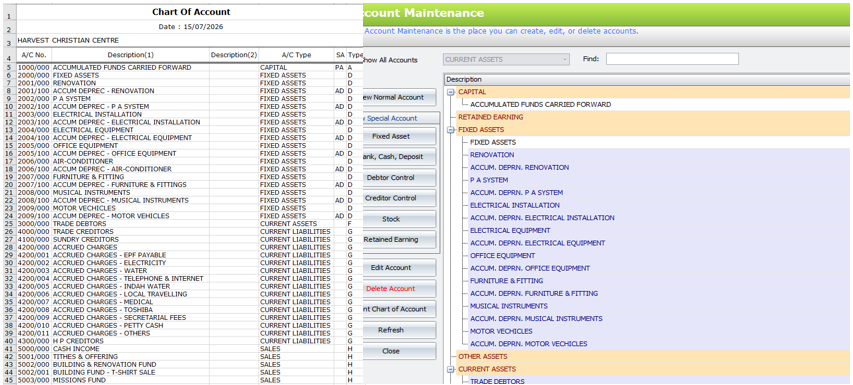Select ACCUM. DEPRN. FURNITURE & FITTING tree item
The width and height of the screenshot is (853, 385).
[534, 294]
